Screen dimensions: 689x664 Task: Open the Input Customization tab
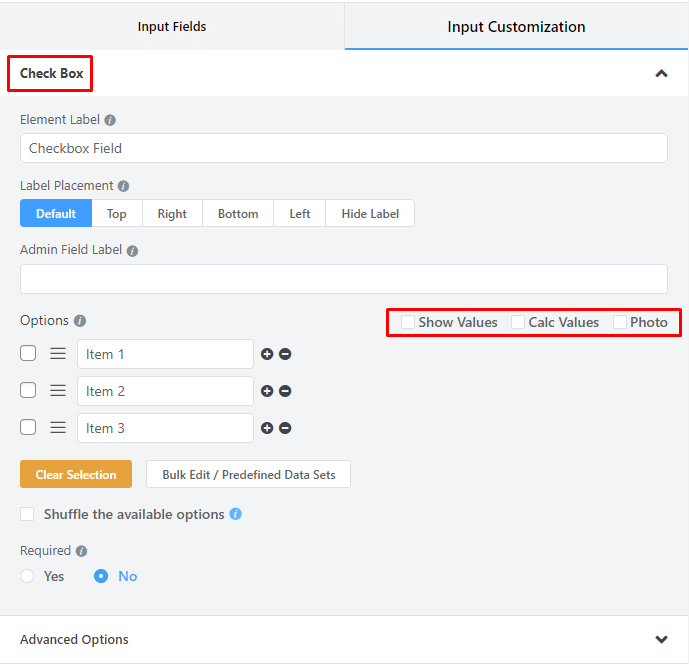[516, 26]
